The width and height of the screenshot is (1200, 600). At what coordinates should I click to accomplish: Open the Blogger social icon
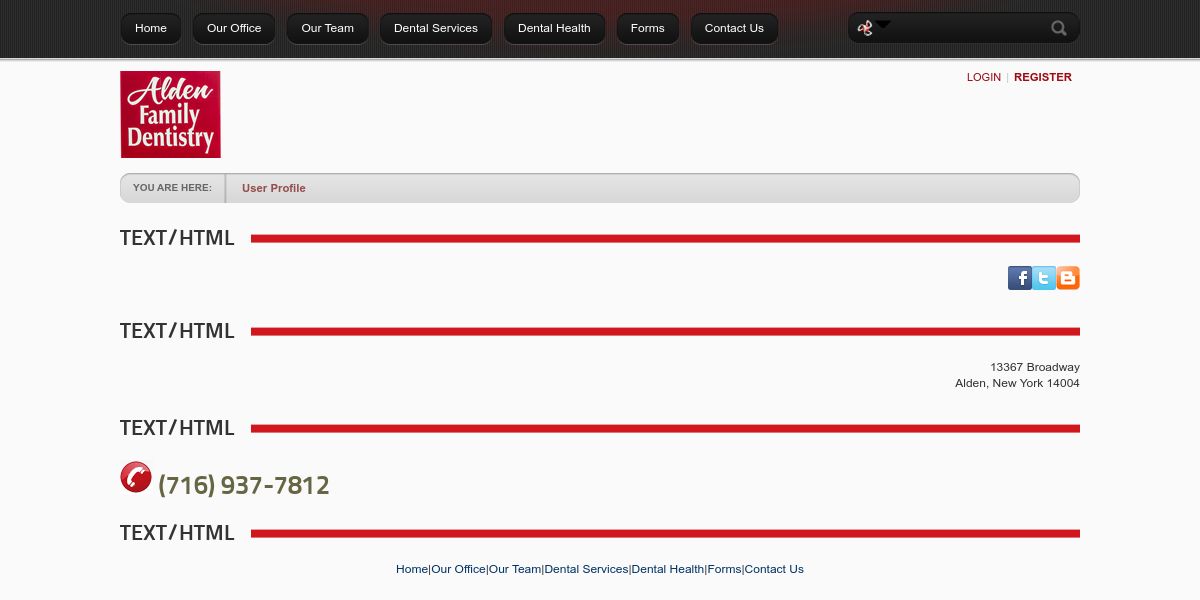(1068, 278)
